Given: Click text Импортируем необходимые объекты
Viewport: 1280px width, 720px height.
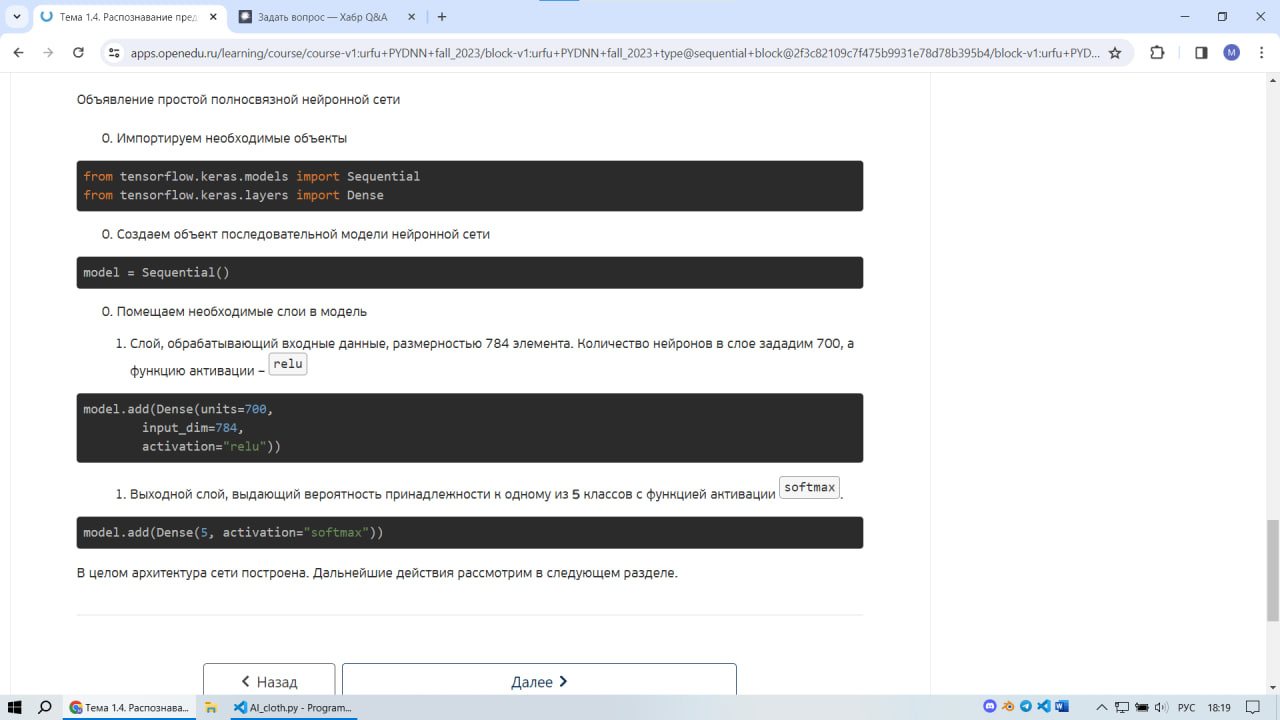Looking at the screenshot, I should pos(232,138).
